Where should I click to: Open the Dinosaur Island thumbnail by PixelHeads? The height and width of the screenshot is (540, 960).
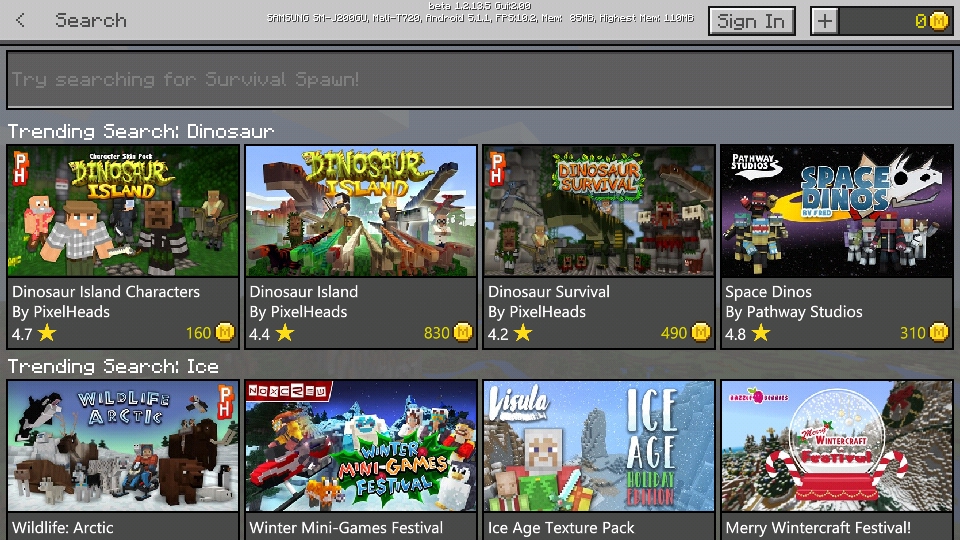click(x=361, y=211)
